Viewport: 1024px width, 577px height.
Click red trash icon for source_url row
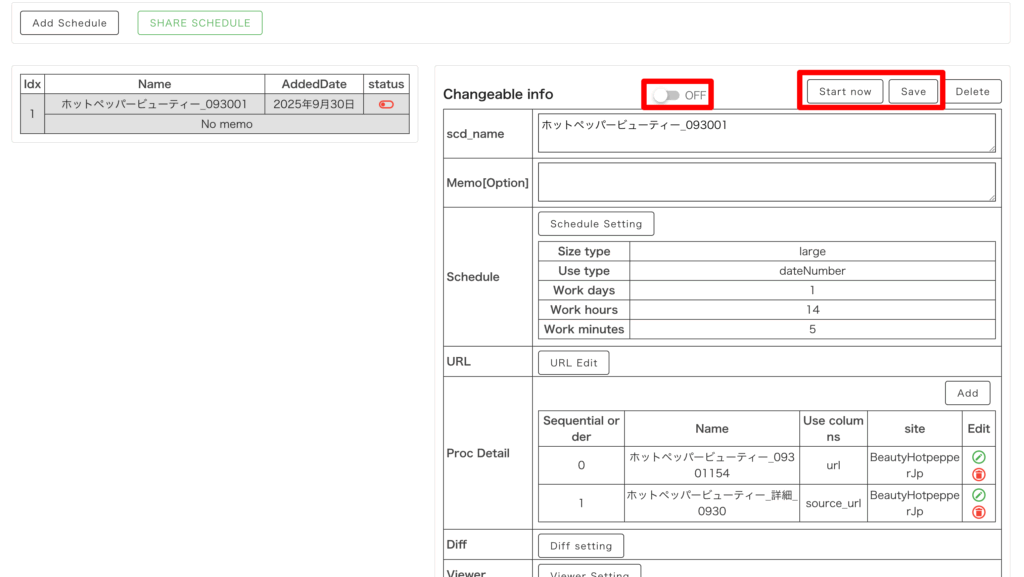(x=978, y=512)
